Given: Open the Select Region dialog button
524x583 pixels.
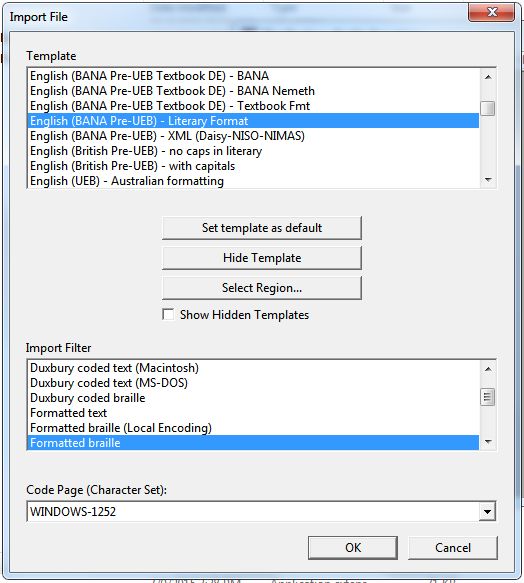Looking at the screenshot, I should tap(262, 288).
